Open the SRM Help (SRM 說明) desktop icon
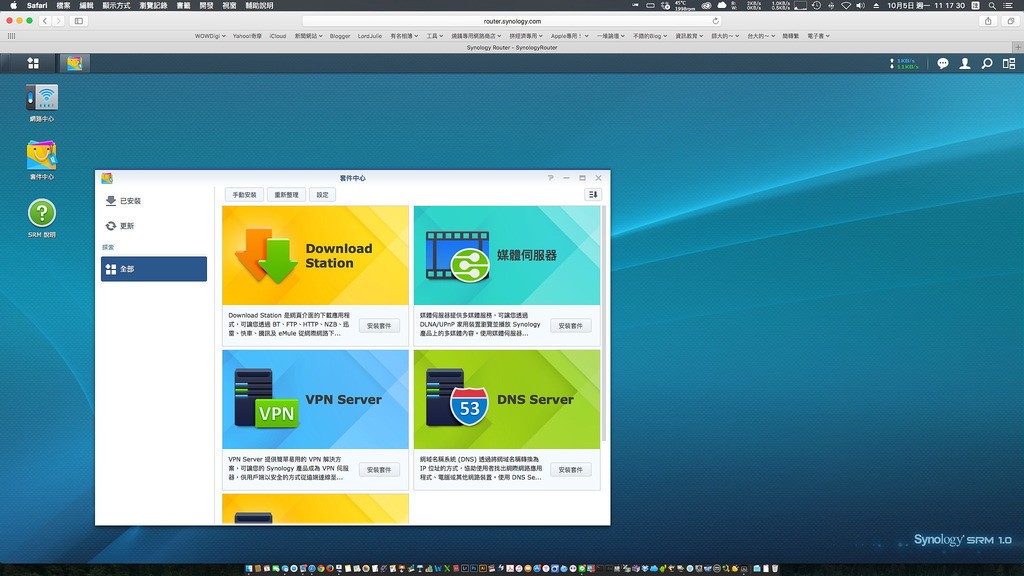This screenshot has width=1024, height=576. pos(42,218)
